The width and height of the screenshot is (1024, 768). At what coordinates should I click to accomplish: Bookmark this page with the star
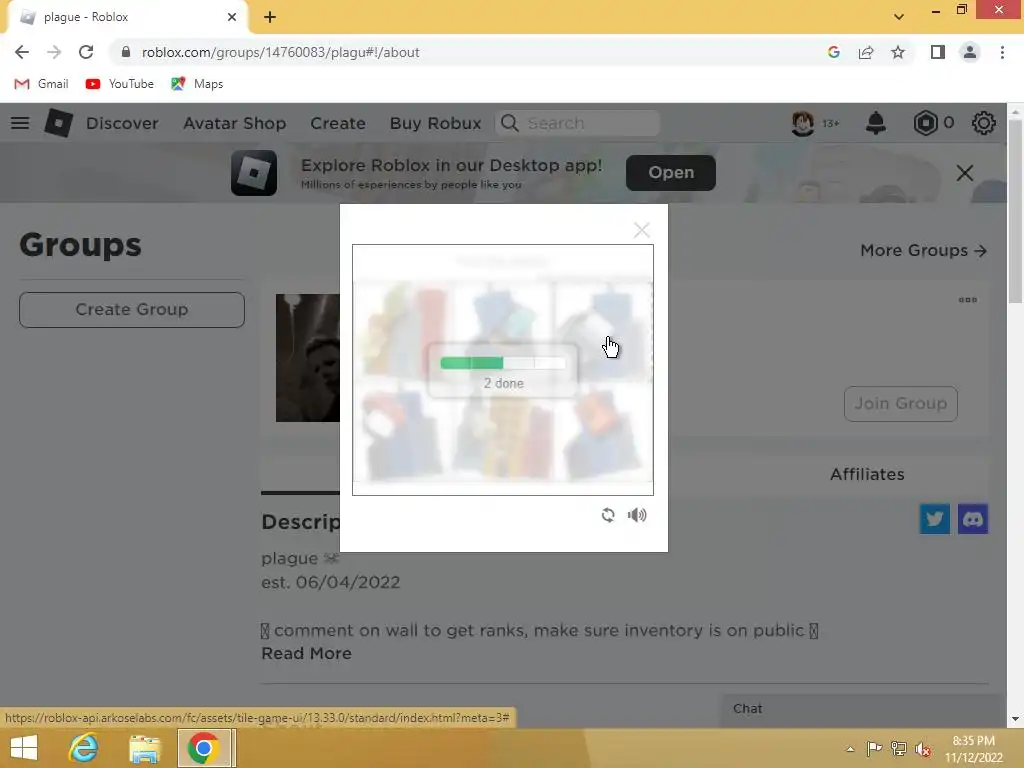tap(898, 52)
